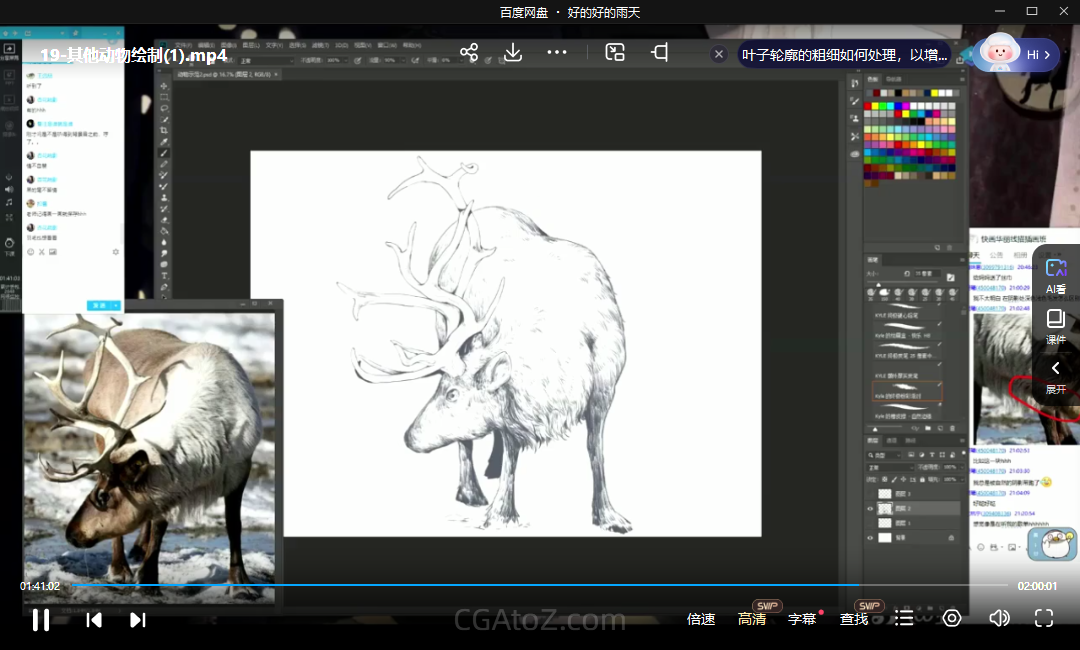Click the screenshot capture icon
1080x650 pixels.
(615, 53)
